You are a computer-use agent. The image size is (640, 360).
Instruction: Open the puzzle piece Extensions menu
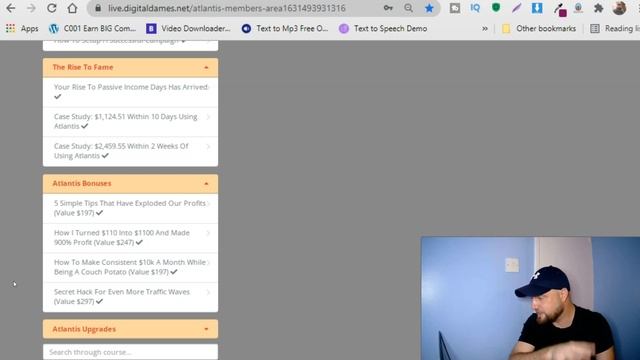(598, 8)
